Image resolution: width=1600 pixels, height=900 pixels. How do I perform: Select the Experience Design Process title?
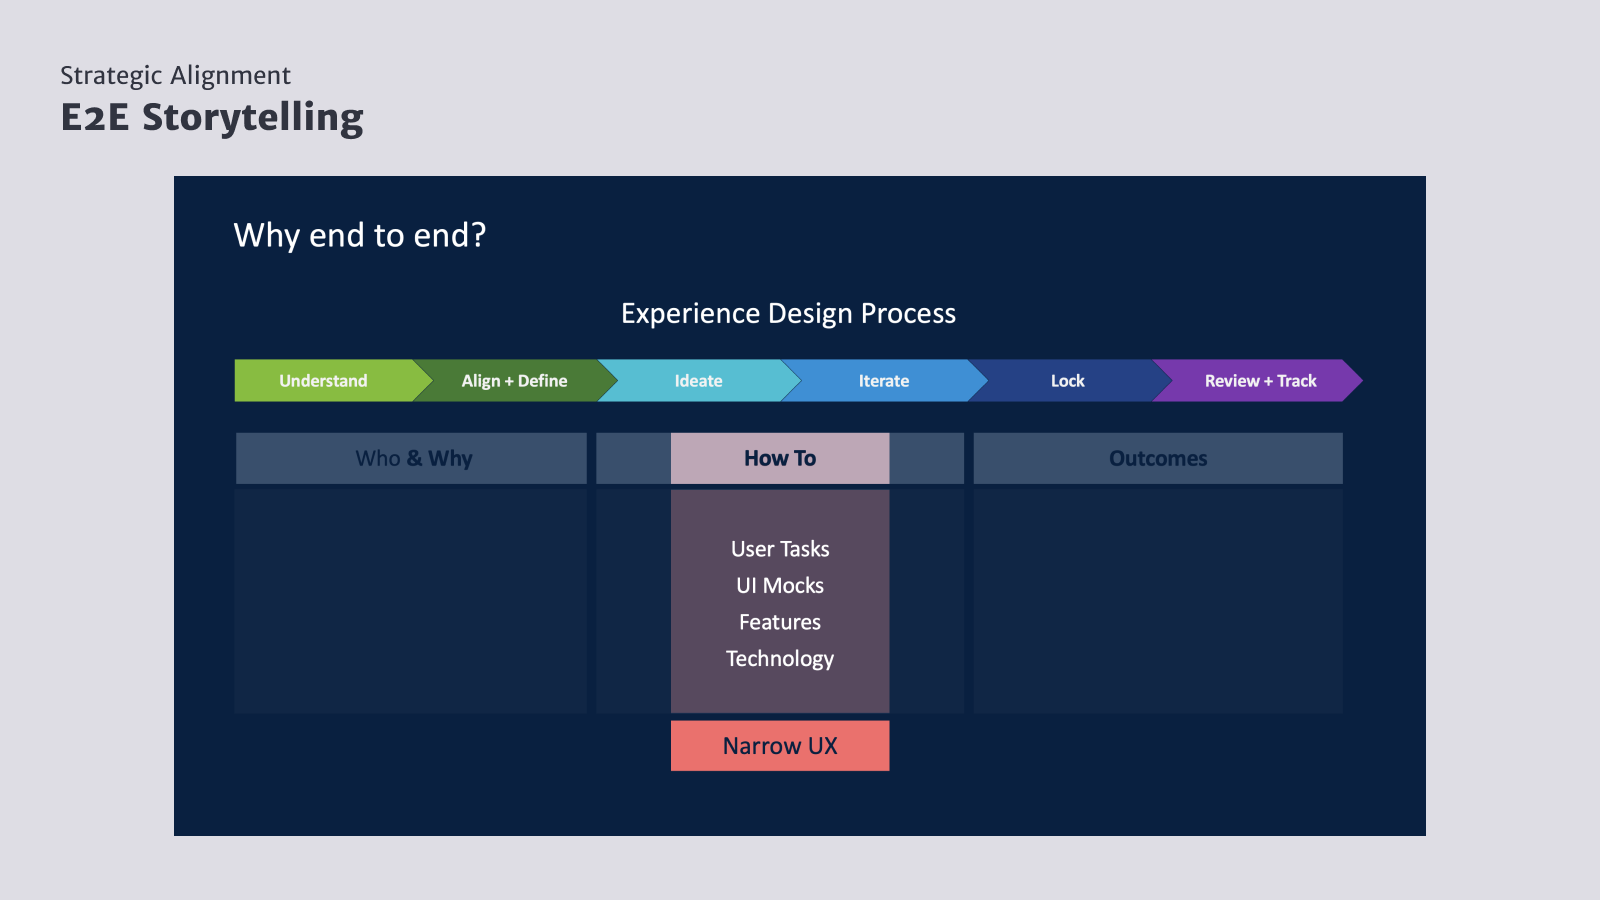pyautogui.click(x=788, y=314)
